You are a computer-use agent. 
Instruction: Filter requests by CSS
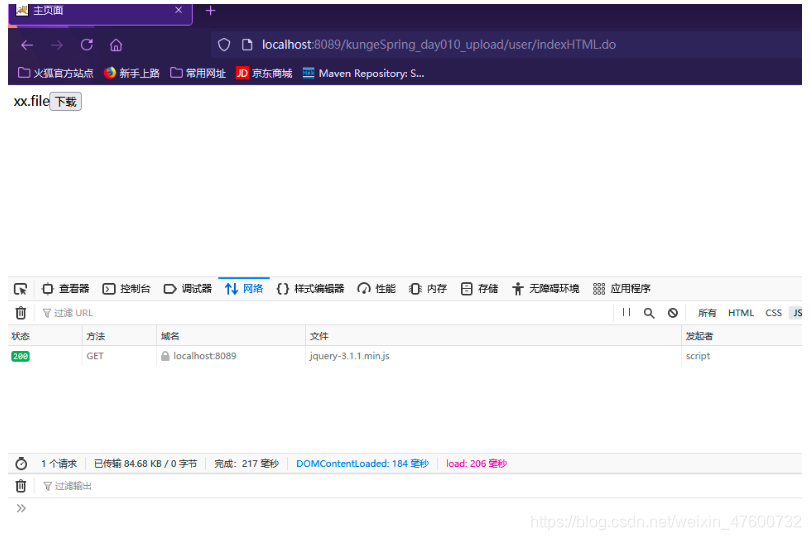click(x=773, y=313)
